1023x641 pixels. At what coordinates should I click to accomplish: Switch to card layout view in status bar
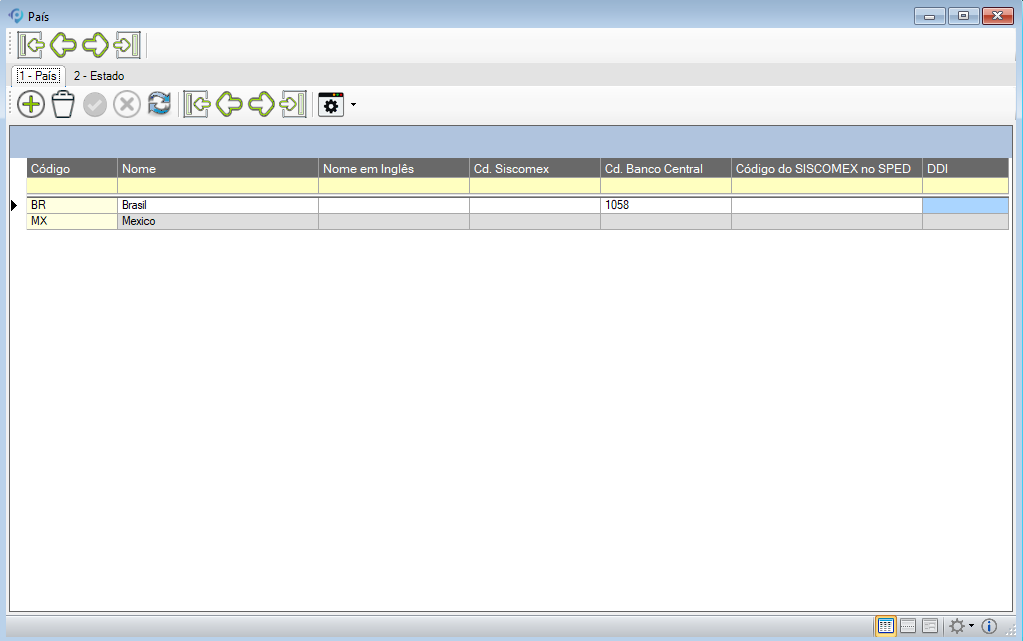coord(930,626)
